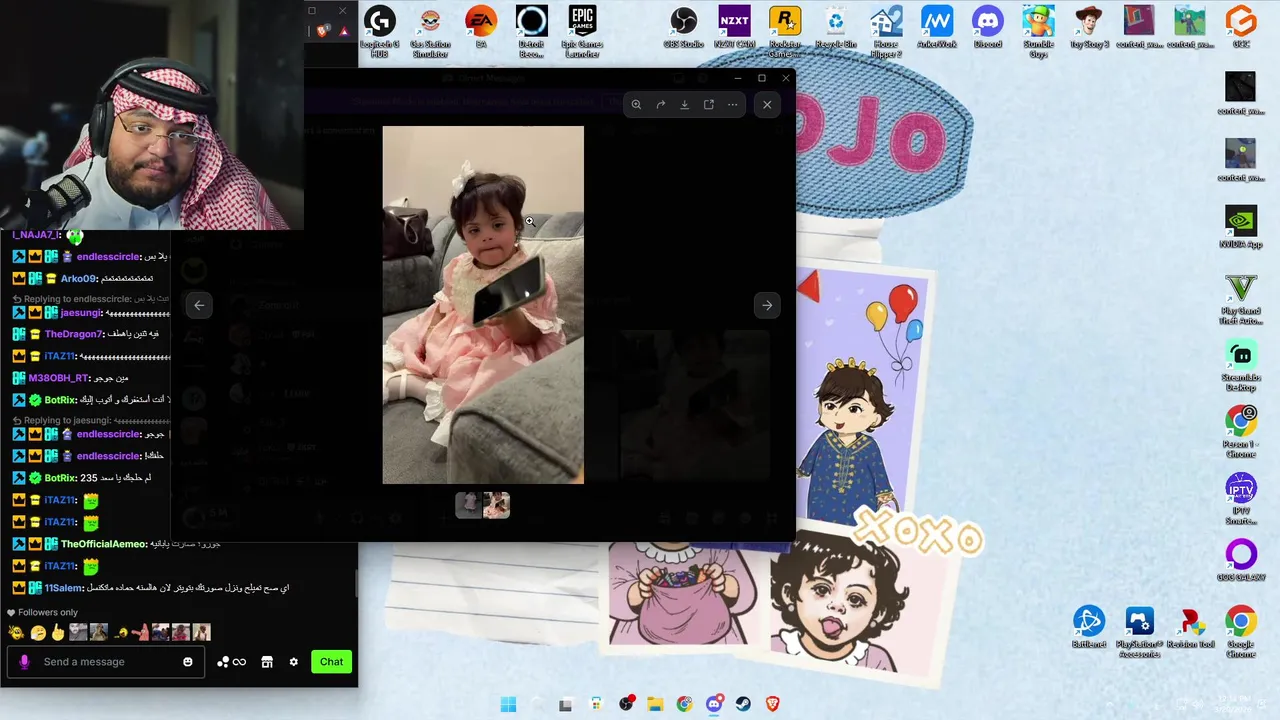Open Stumble Guys desktop shortcut
1280x720 pixels.
(1038, 31)
